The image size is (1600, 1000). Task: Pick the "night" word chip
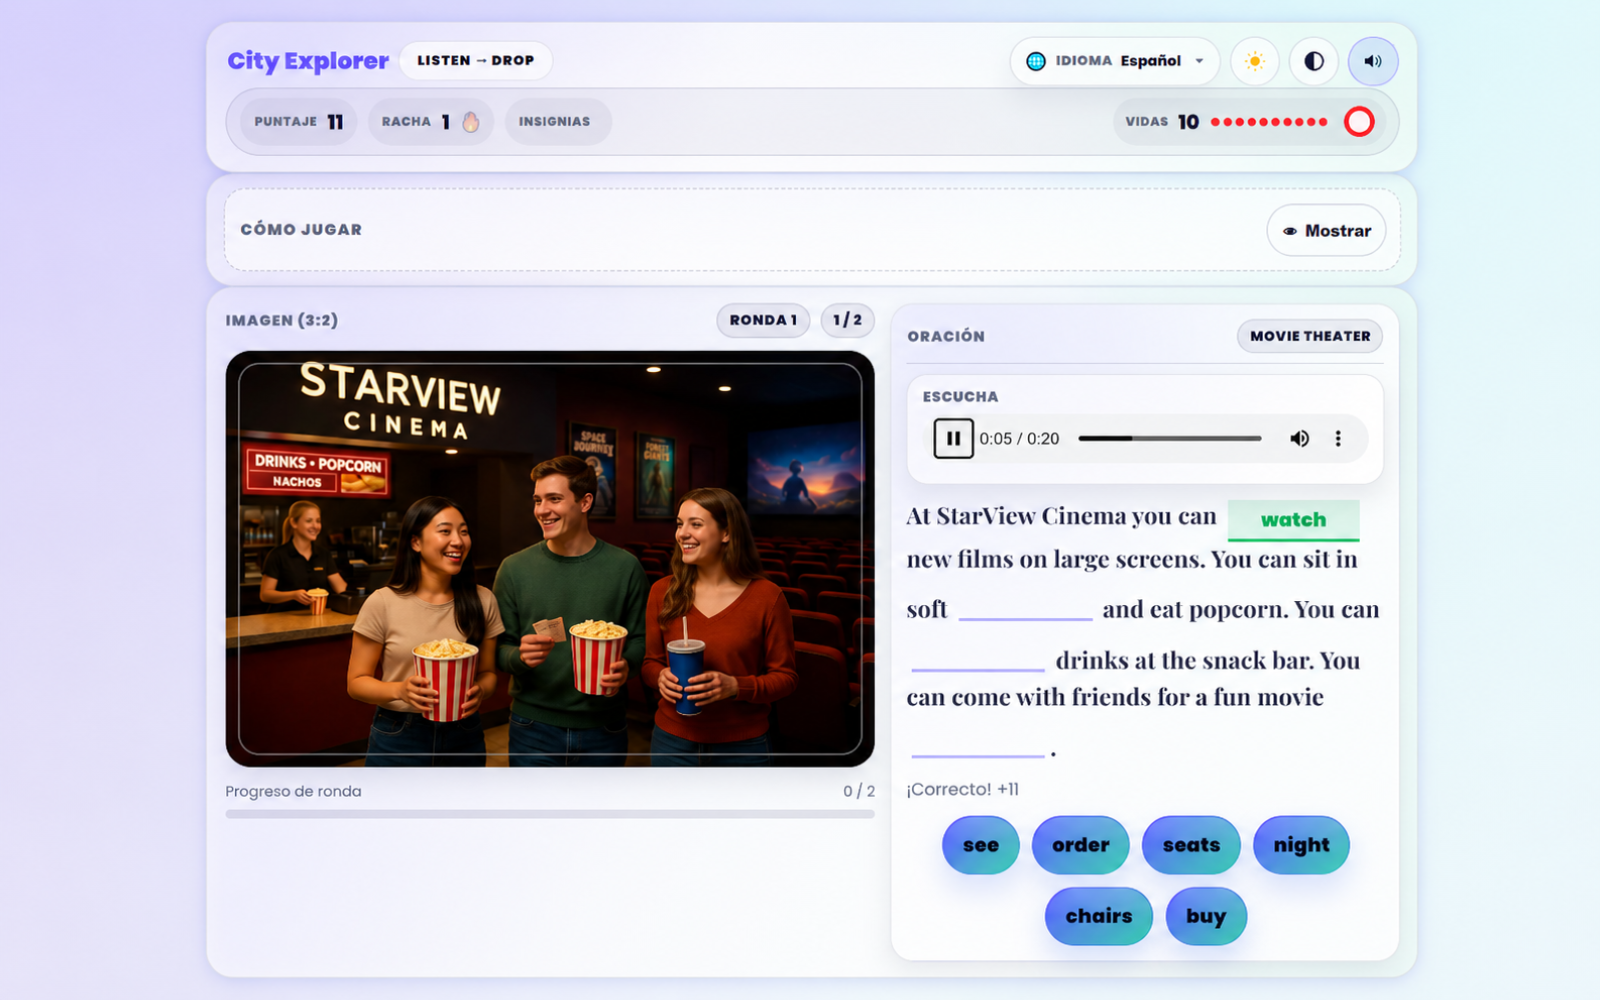pyautogui.click(x=1301, y=845)
